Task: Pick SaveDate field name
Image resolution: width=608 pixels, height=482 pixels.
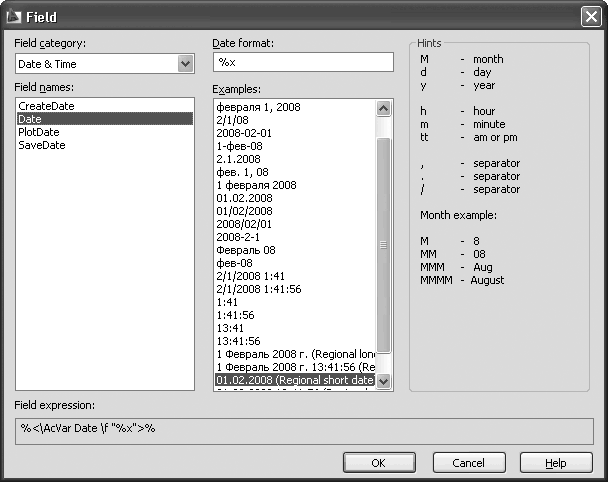Action: (x=42, y=145)
